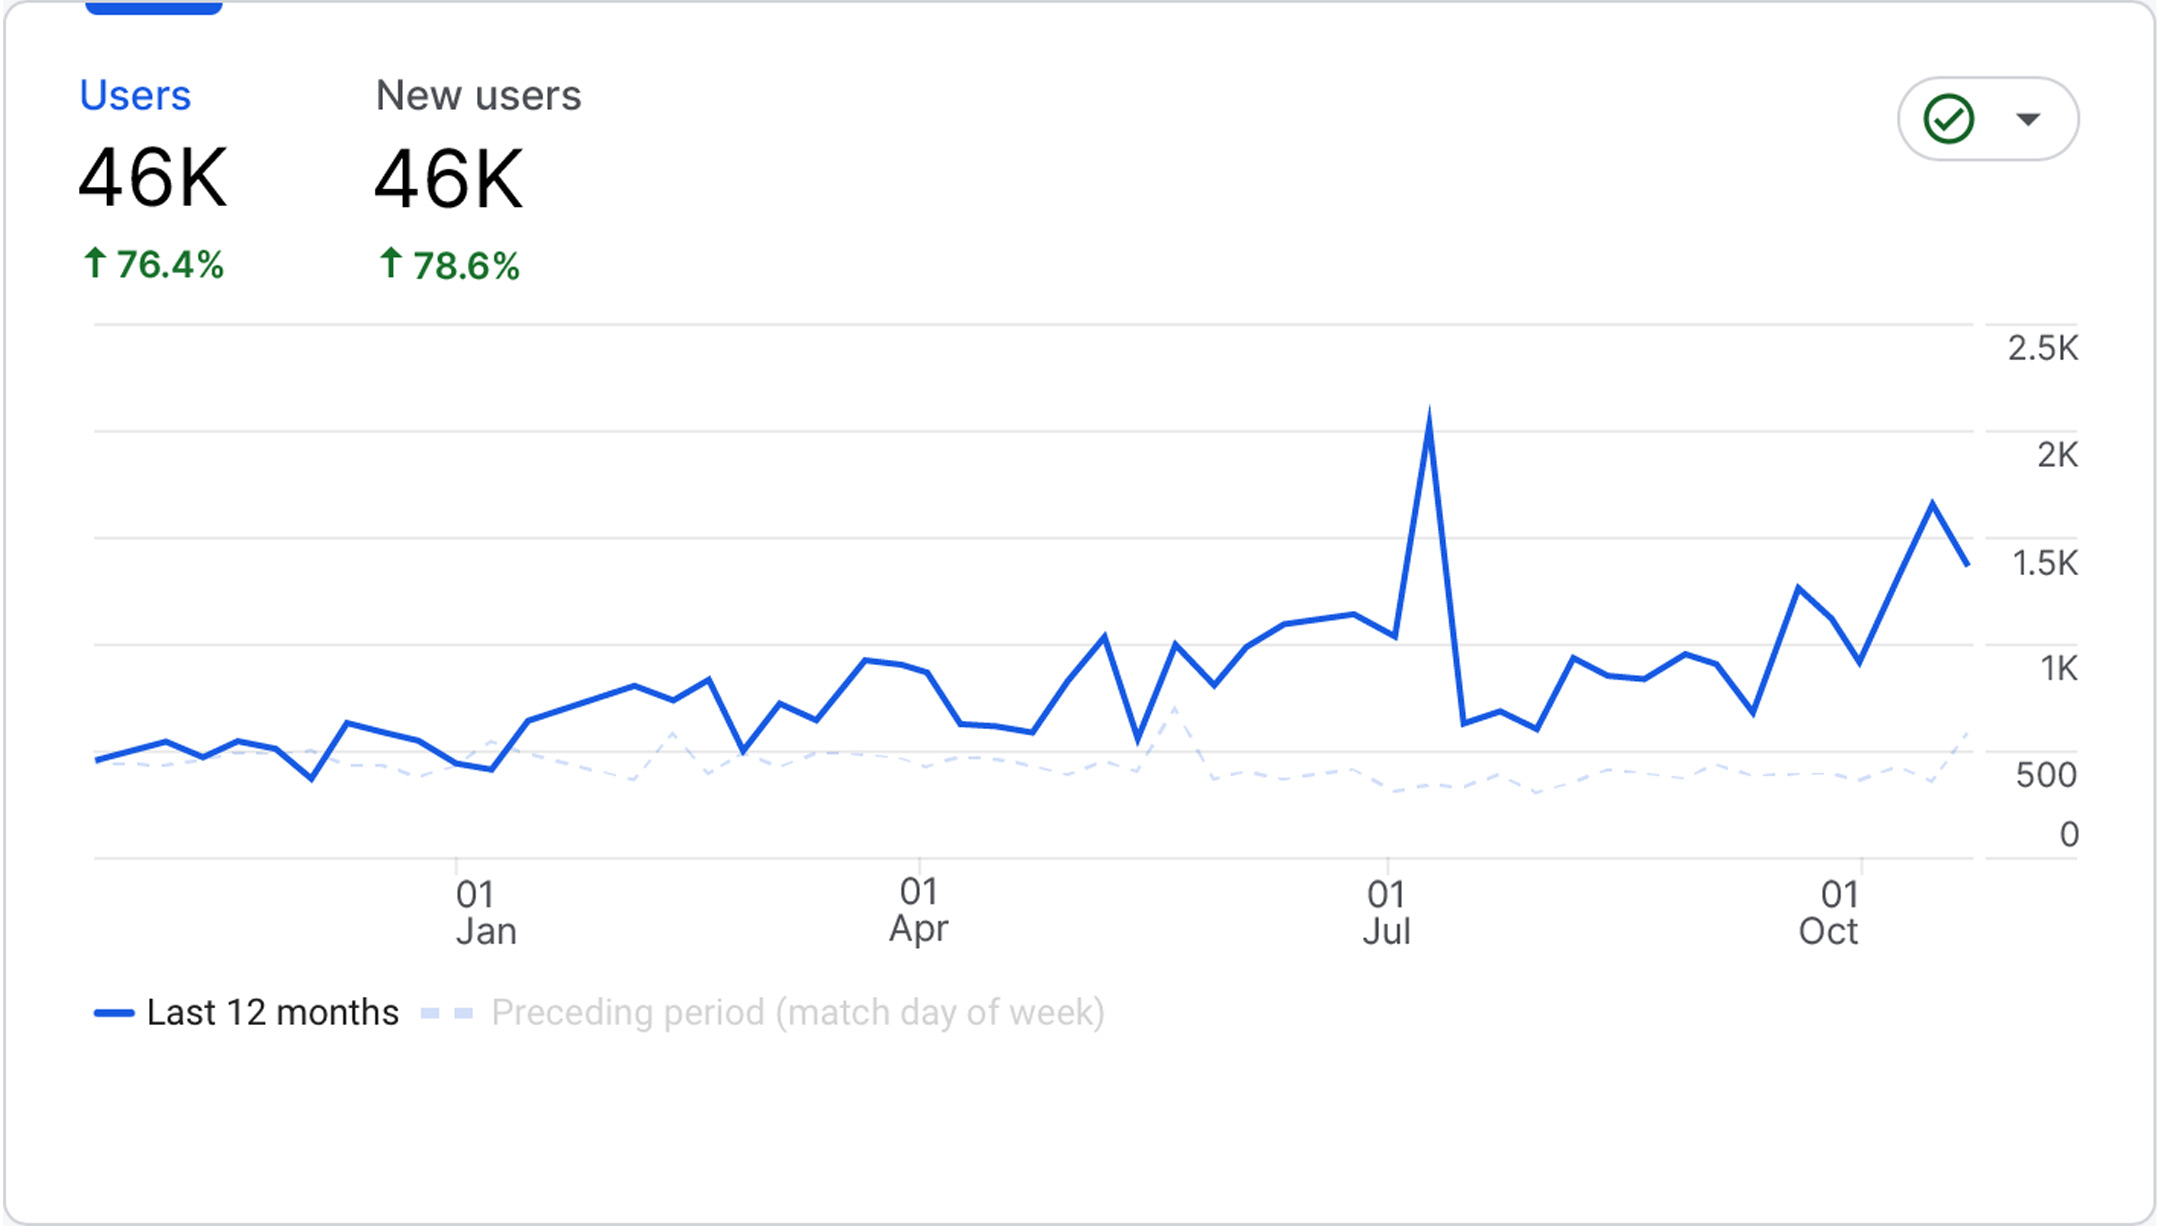Click the 01 Oct axis label
The height and width of the screenshot is (1226, 2160).
point(1829,912)
